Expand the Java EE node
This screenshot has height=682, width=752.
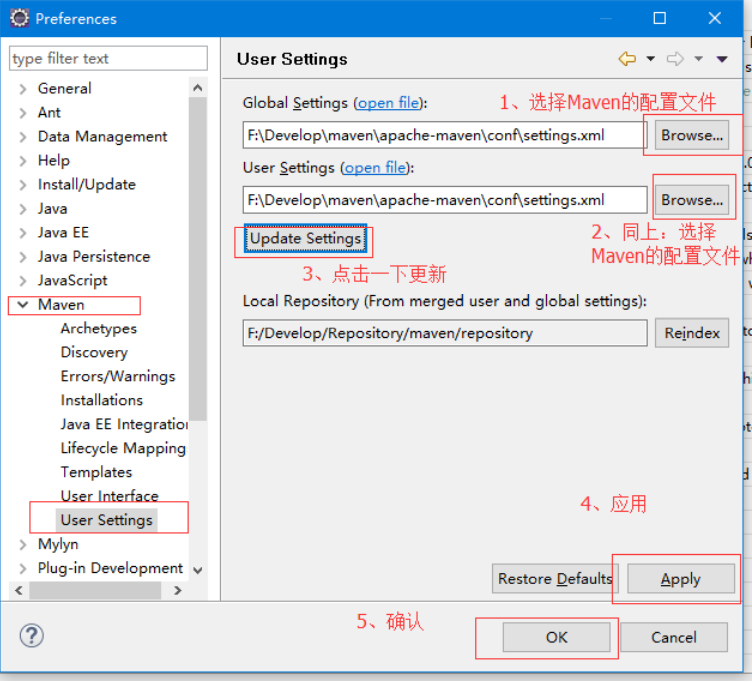tap(23, 233)
